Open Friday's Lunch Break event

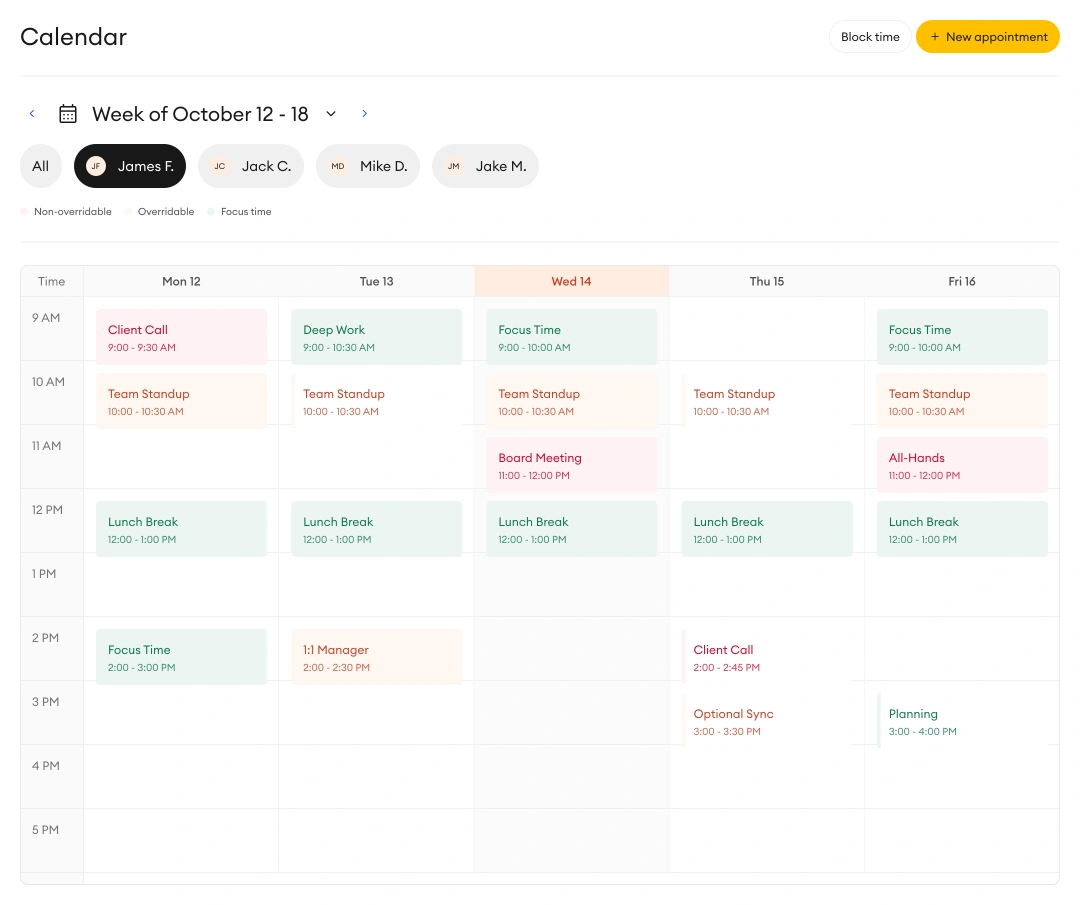[x=962, y=529]
